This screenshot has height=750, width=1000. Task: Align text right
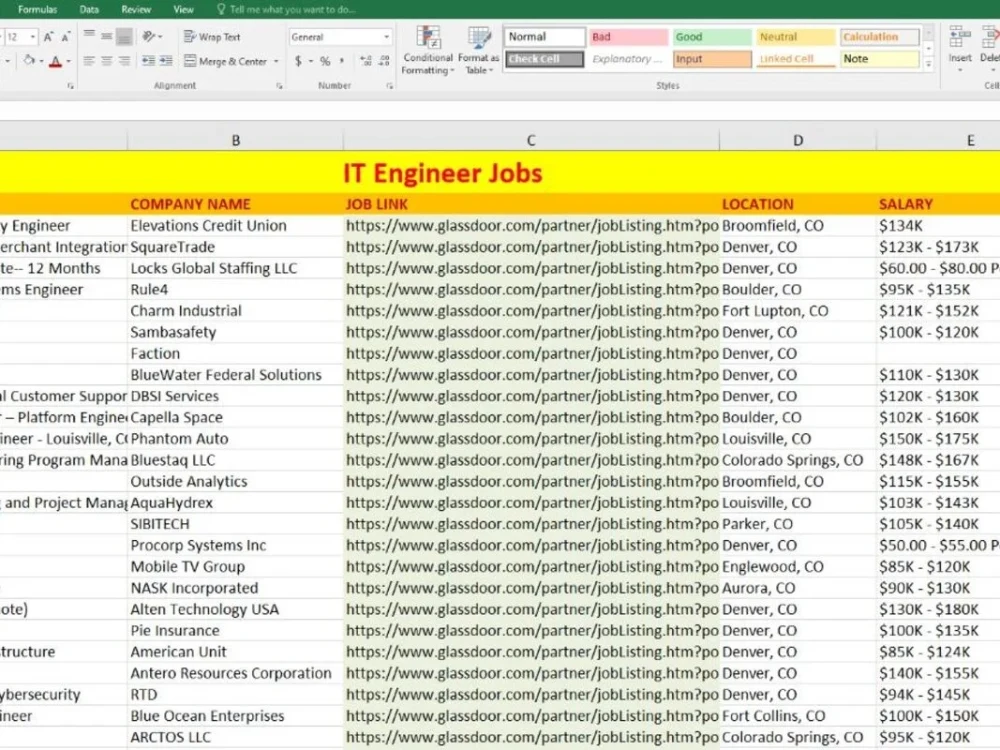pyautogui.click(x=124, y=61)
